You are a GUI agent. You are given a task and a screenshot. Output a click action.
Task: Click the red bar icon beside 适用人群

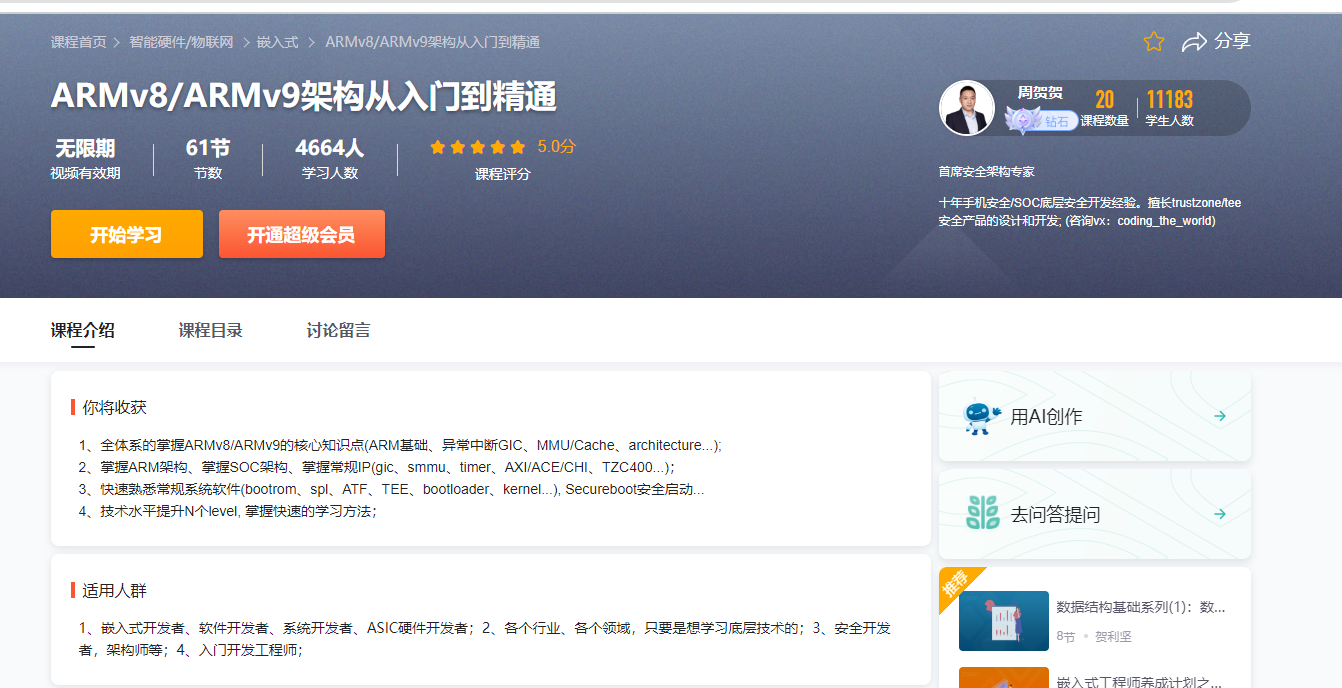71,589
